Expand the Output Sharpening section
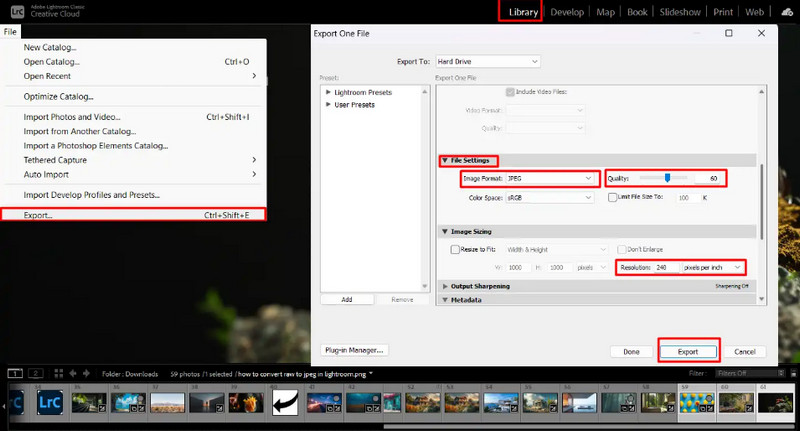800x431 pixels. coord(445,287)
